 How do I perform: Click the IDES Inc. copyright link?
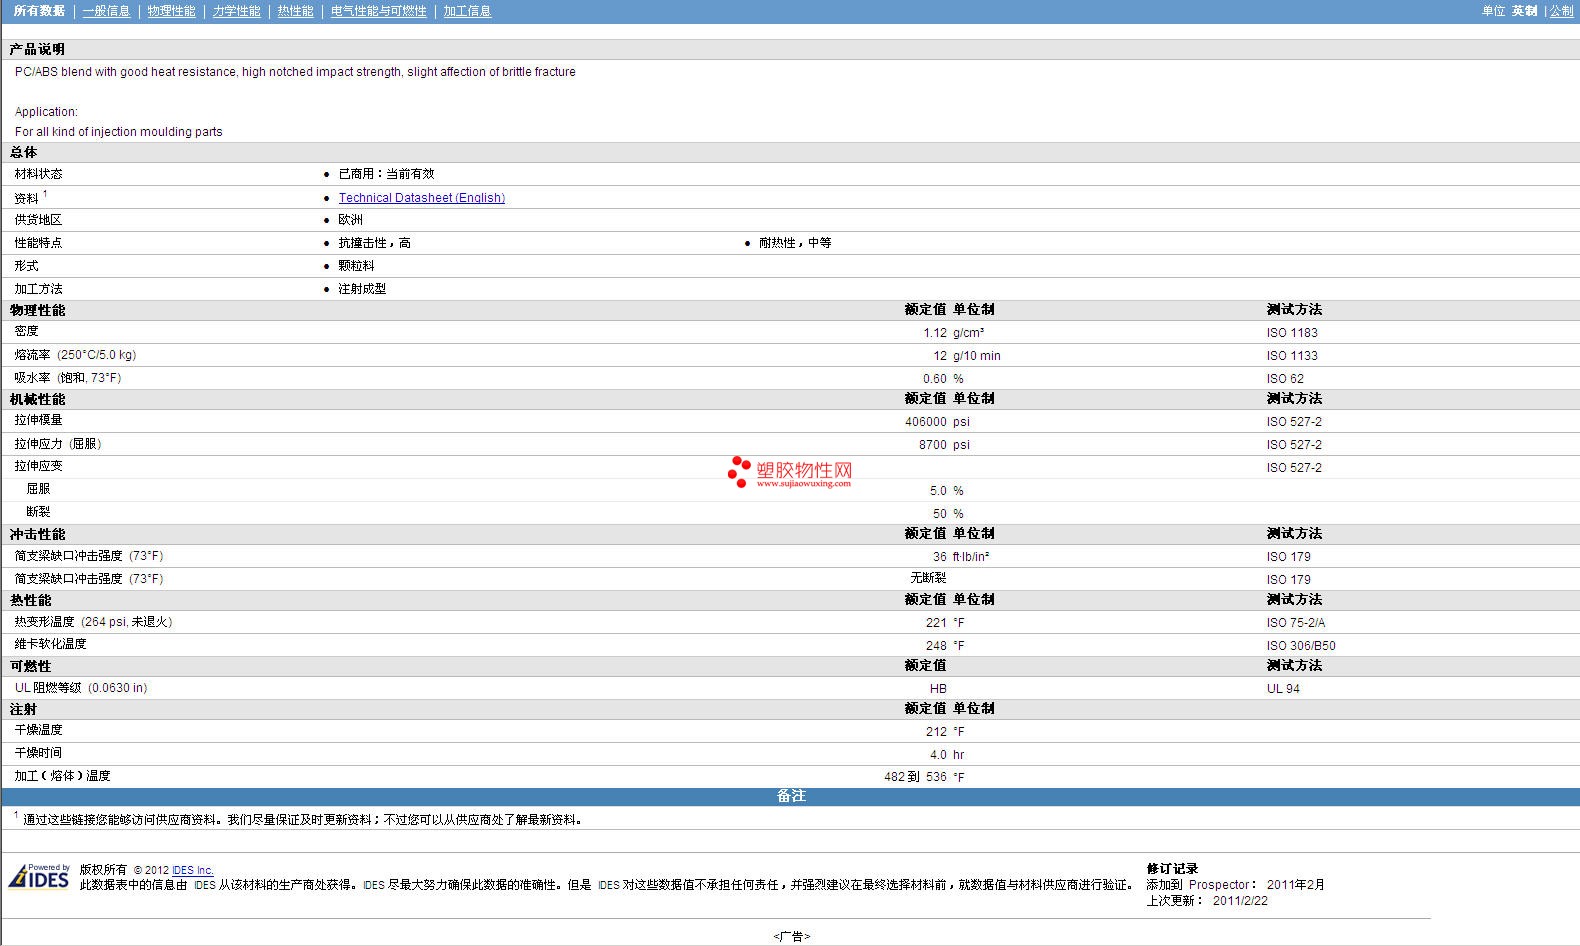pyautogui.click(x=192, y=871)
